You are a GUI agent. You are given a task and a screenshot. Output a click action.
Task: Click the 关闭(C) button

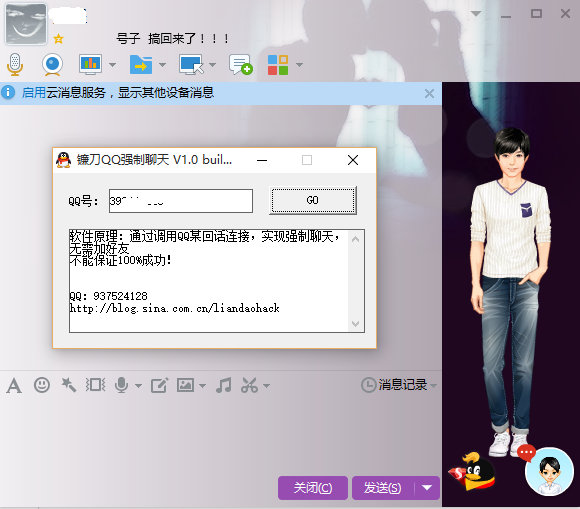(x=313, y=488)
